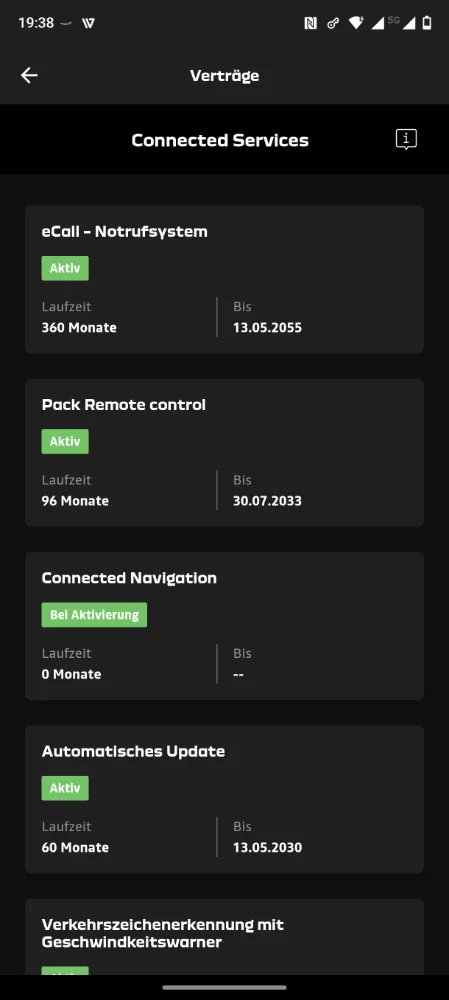Tap the bottom navigation gesture bar

(x=224, y=988)
